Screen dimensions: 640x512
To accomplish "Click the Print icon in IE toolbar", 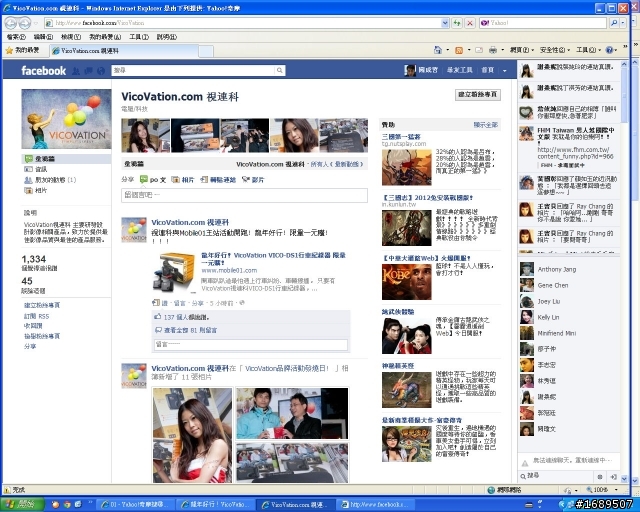I will (x=493, y=50).
